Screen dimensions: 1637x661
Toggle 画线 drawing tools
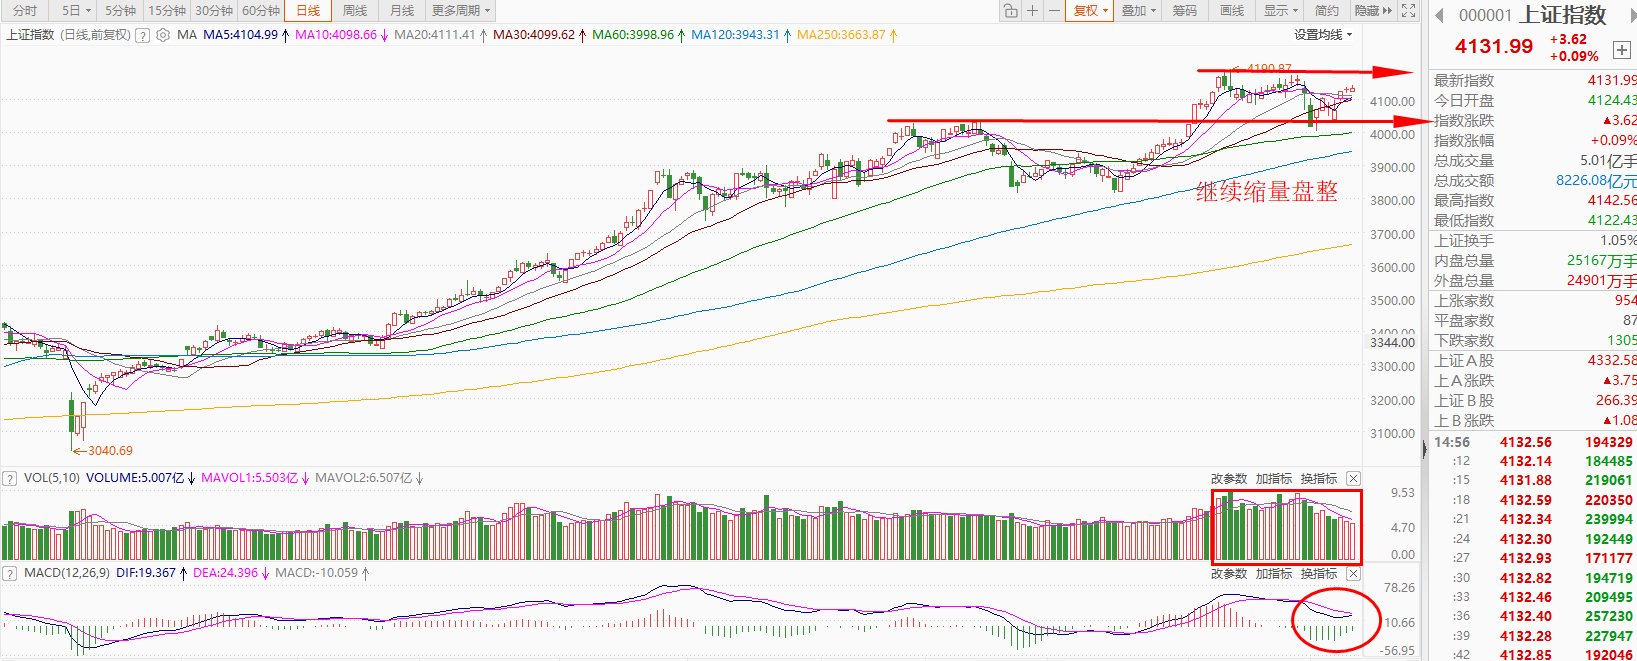1232,11
